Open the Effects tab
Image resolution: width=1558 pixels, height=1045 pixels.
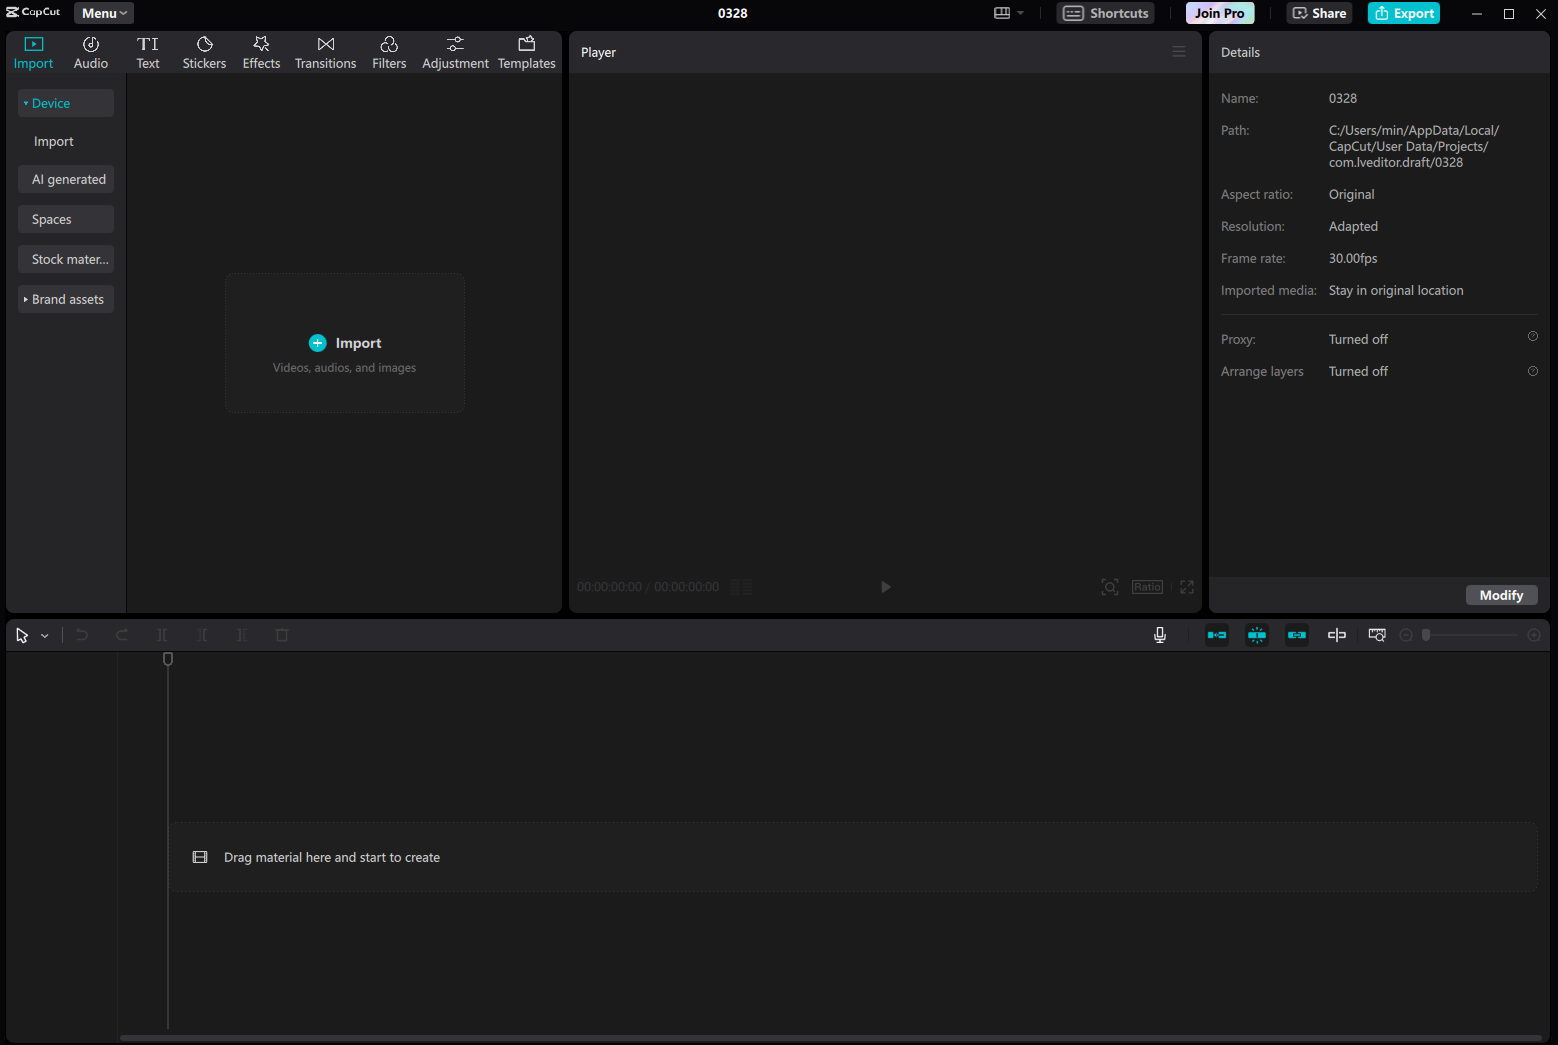tap(261, 53)
